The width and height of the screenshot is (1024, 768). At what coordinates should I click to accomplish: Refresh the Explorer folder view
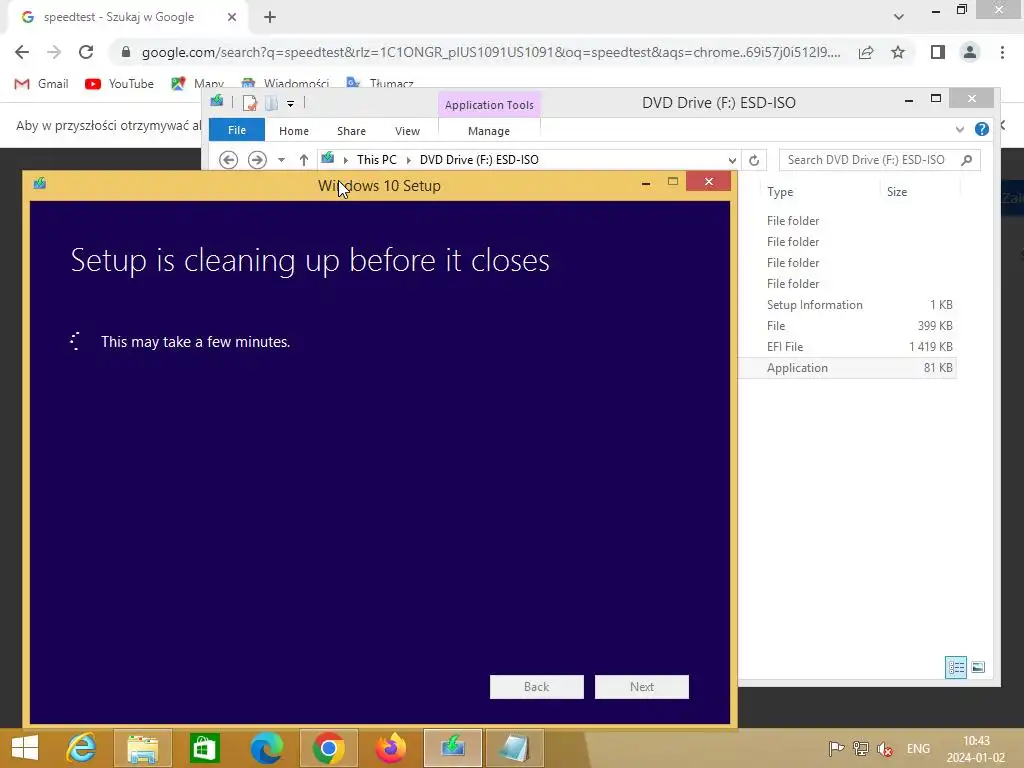tap(754, 160)
